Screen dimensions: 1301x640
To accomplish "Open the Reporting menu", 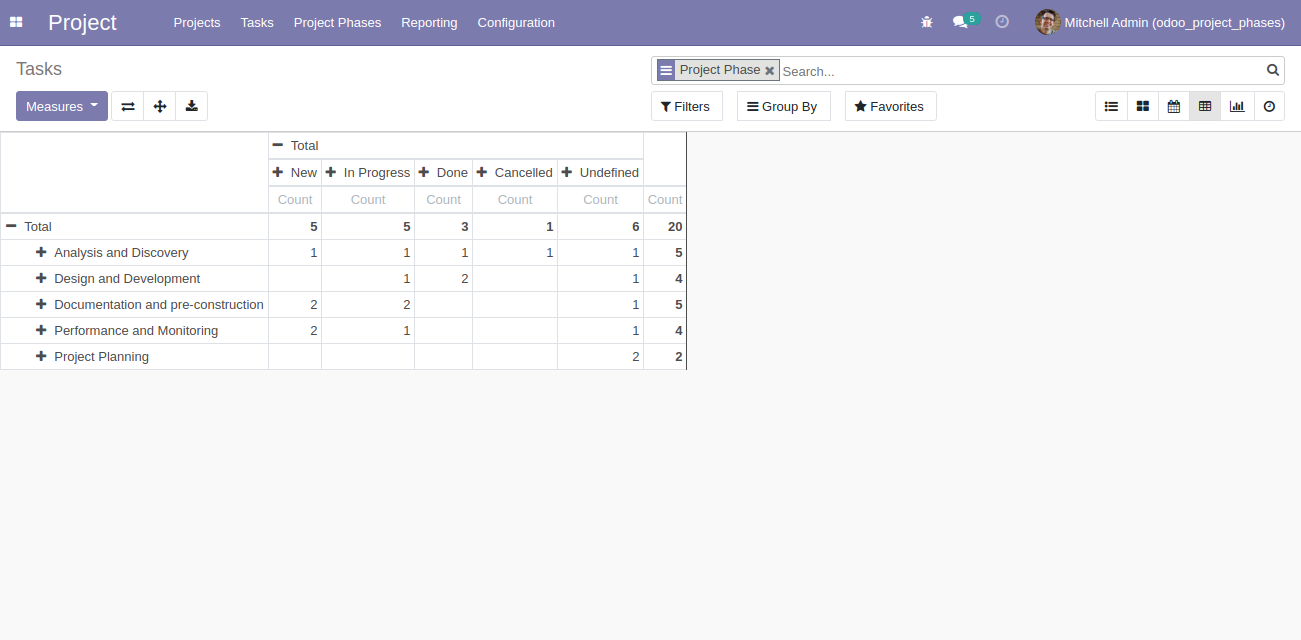I will coord(429,22).
